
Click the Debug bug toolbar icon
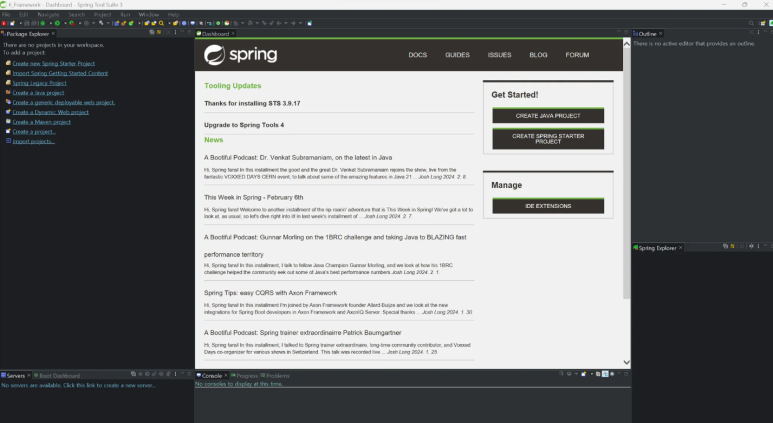click(x=42, y=23)
